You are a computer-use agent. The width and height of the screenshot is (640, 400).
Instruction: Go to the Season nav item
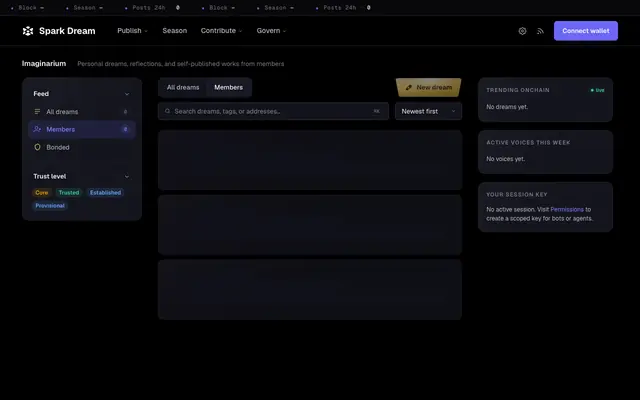coord(175,31)
